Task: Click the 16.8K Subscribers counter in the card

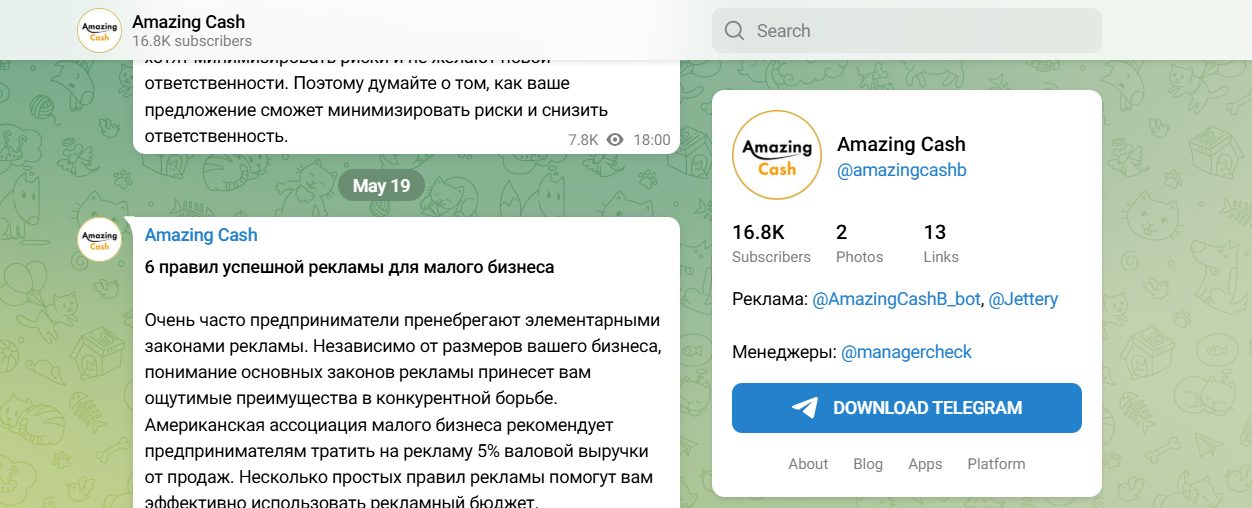Action: tap(771, 244)
